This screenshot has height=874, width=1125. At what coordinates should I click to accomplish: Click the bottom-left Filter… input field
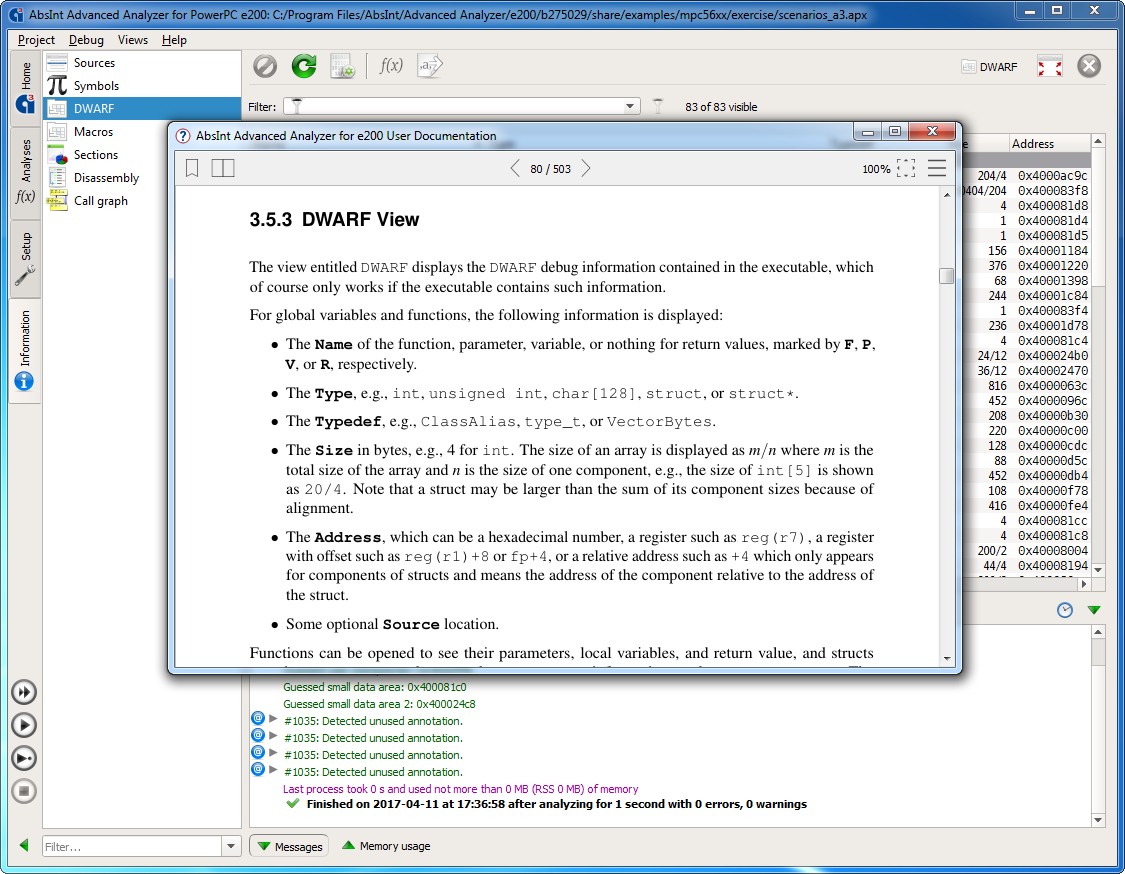[132, 846]
